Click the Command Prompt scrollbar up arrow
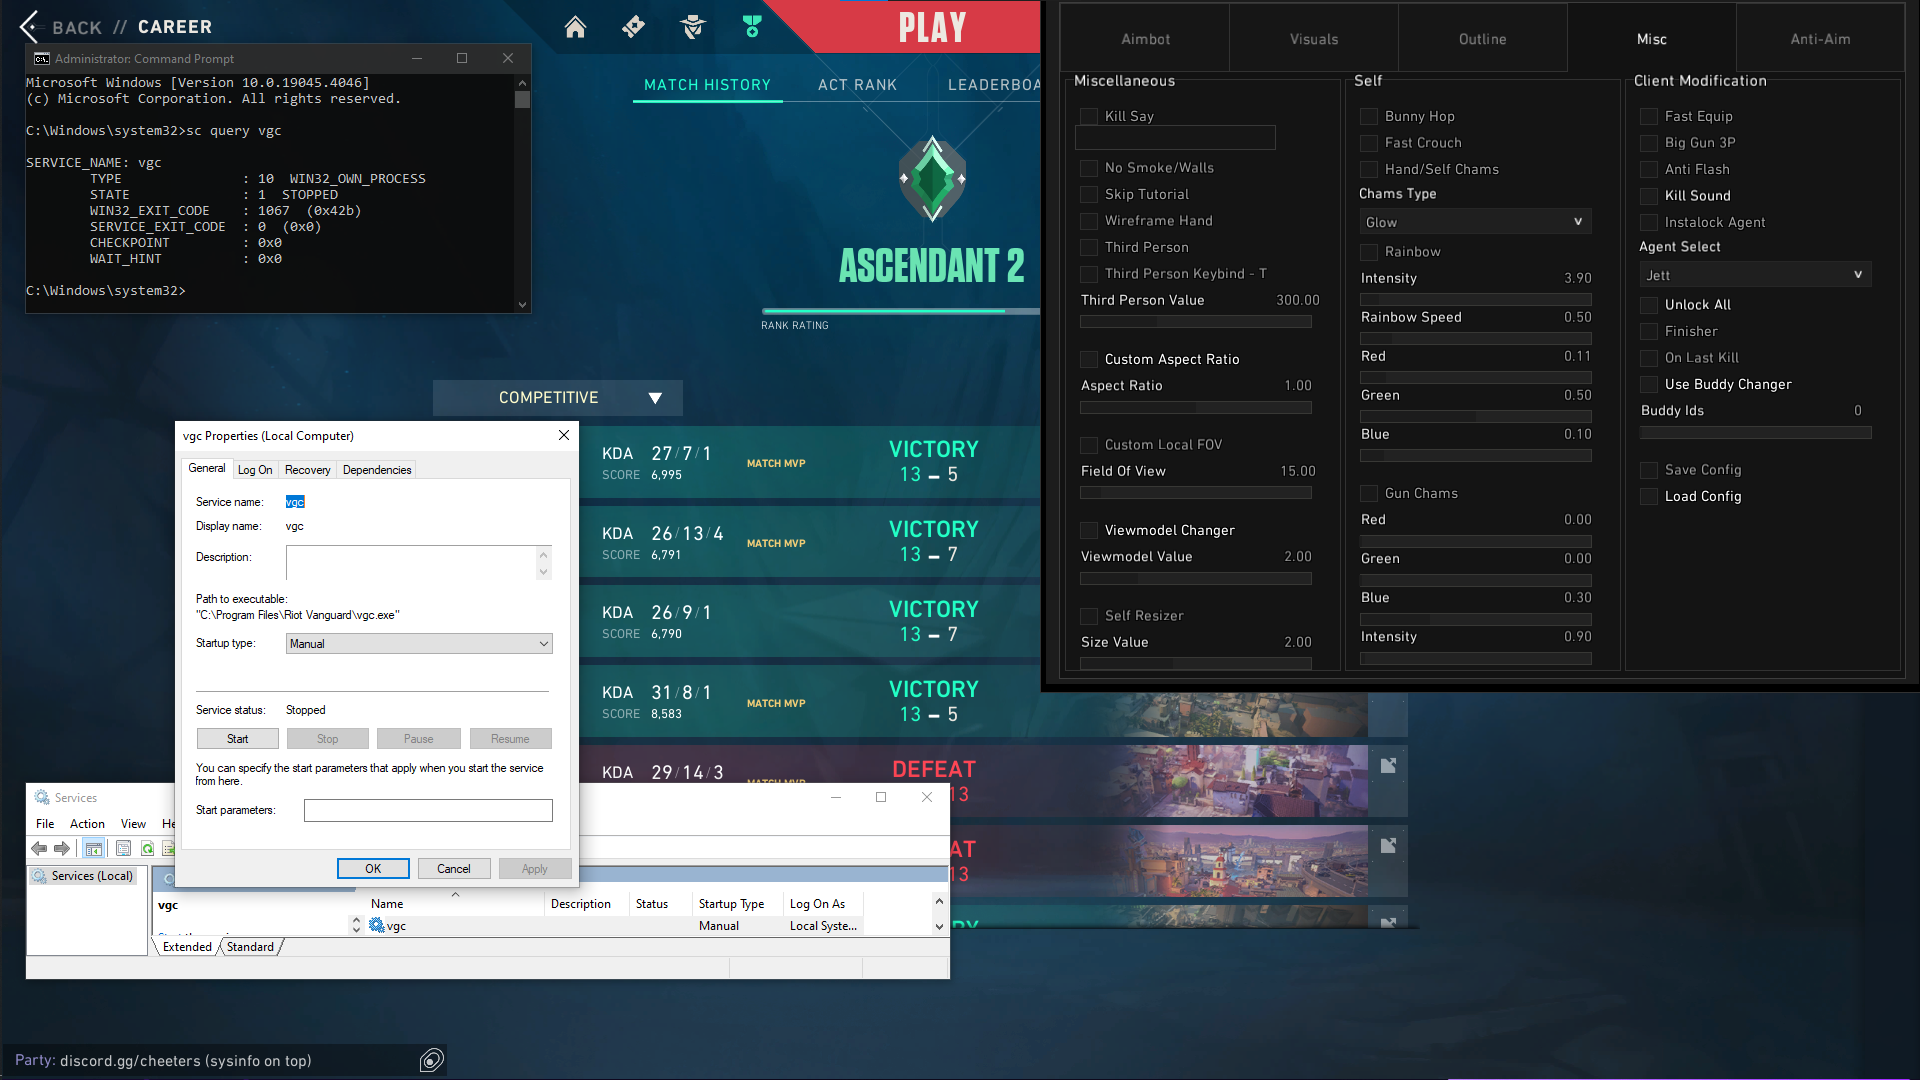This screenshot has width=1920, height=1080. click(522, 83)
